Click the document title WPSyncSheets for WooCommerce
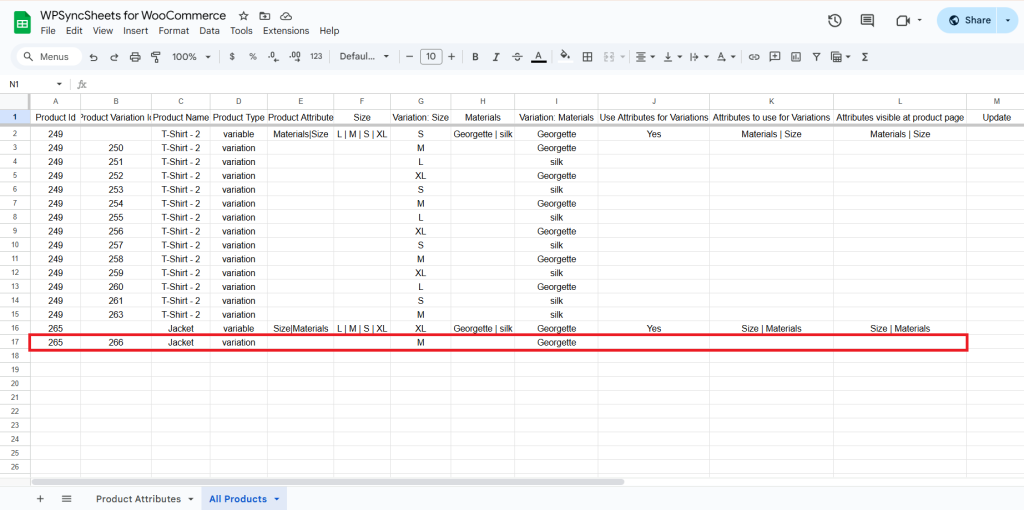 coord(133,16)
